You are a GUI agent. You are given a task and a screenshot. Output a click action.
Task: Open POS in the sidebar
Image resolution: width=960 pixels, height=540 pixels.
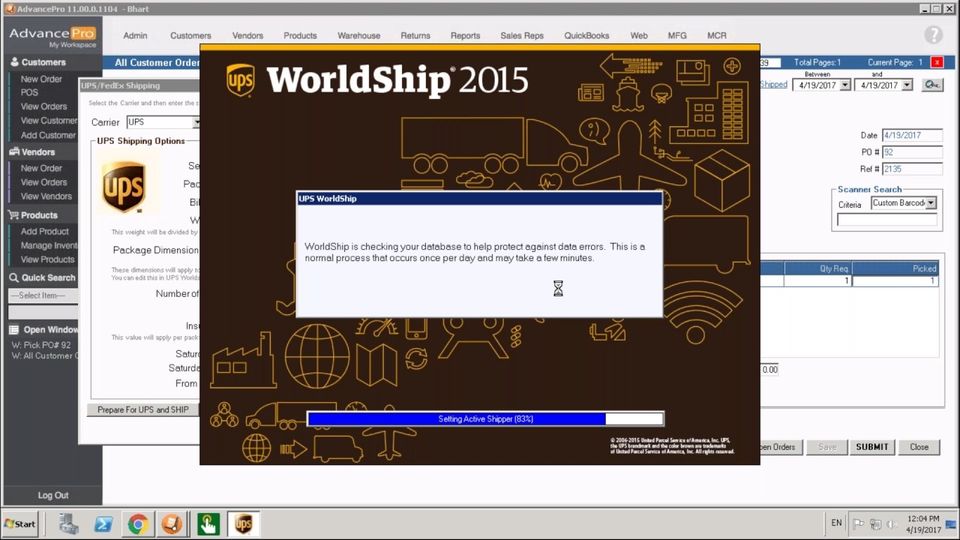point(29,92)
